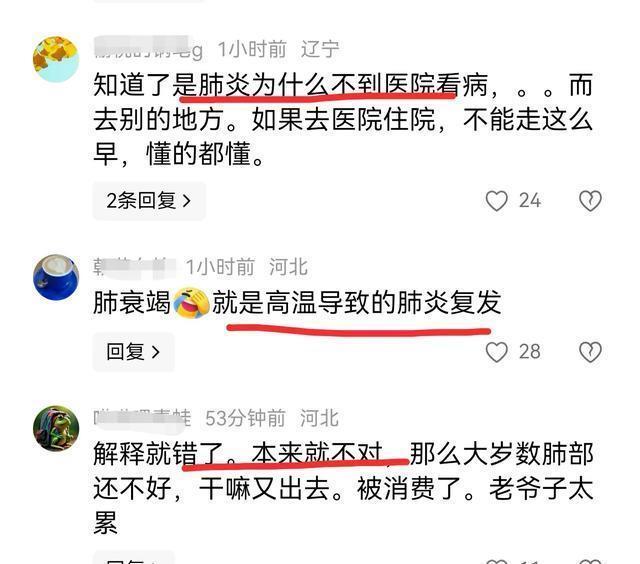Dislike the 肺衰竭 comment via broken heart icon
Viewport: 640px width, 564px height.
pyautogui.click(x=590, y=352)
